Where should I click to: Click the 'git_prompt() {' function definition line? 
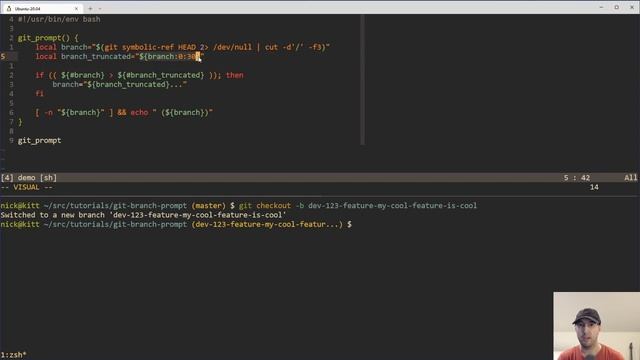(x=48, y=38)
